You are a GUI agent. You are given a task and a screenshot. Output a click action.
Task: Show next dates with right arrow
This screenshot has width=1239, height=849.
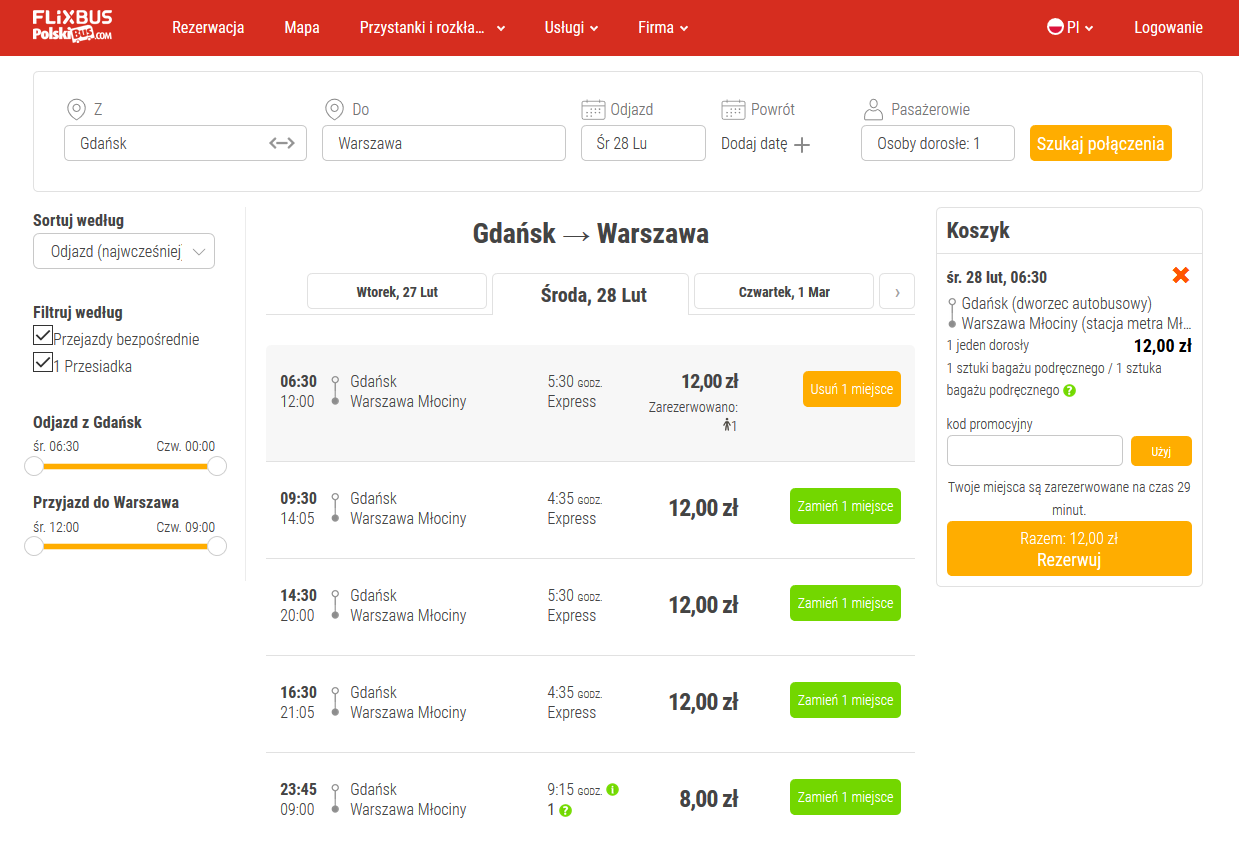point(897,292)
